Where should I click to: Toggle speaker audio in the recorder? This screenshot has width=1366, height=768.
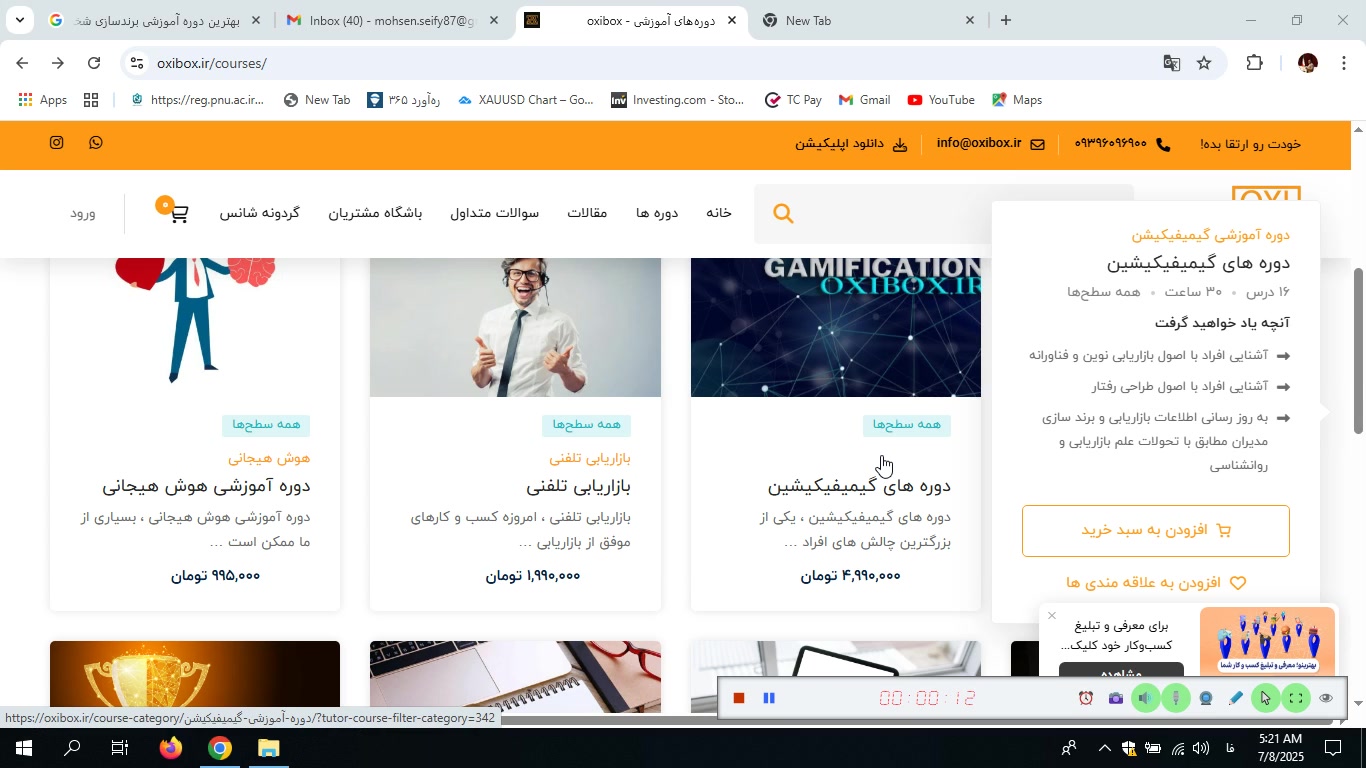click(x=1146, y=698)
